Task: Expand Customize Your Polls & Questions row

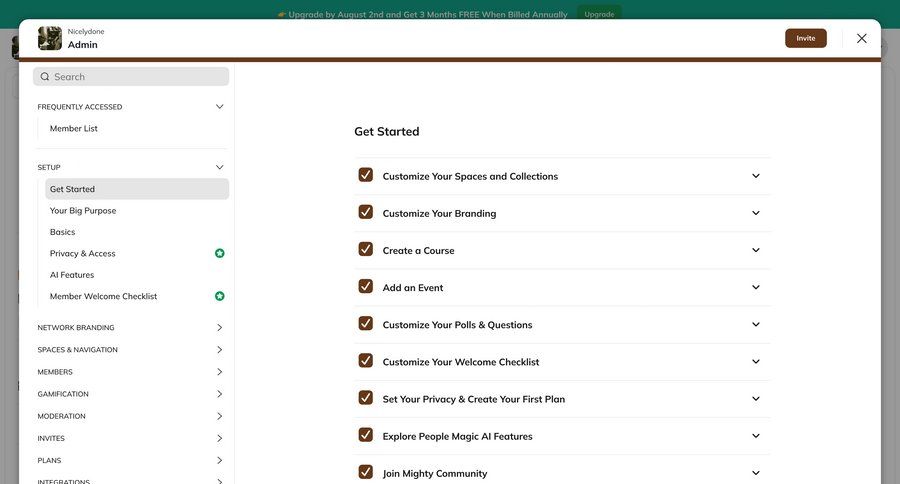Action: tap(756, 325)
